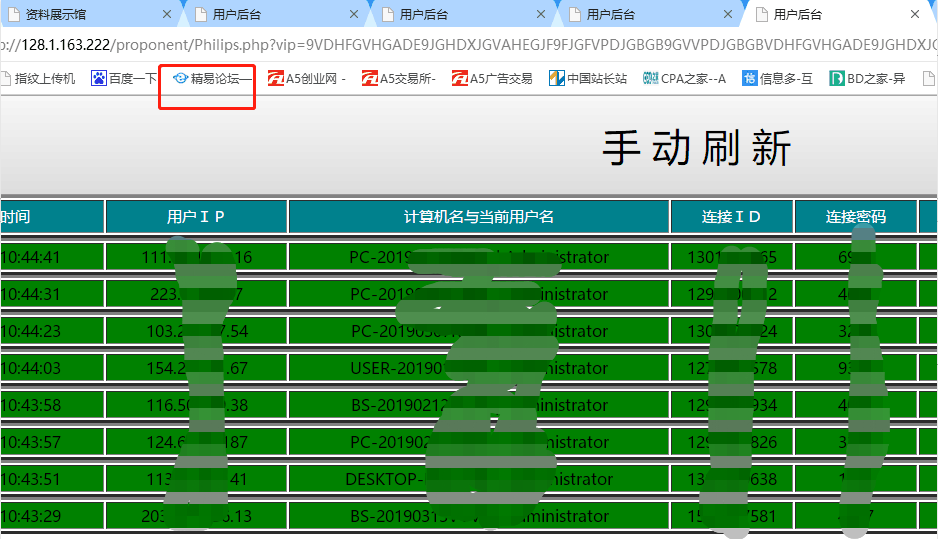
Task: Click the 精易论坛 eye favicon
Action: click(180, 78)
